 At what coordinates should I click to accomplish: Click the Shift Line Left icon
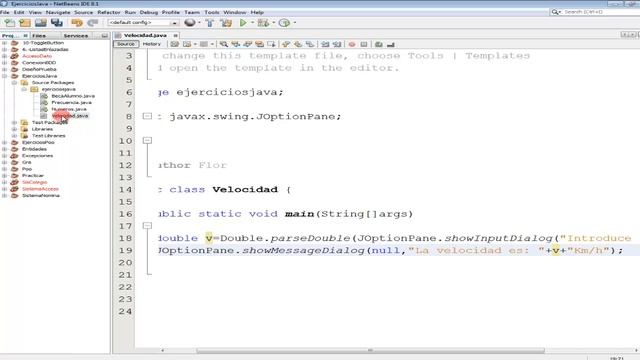325,44
